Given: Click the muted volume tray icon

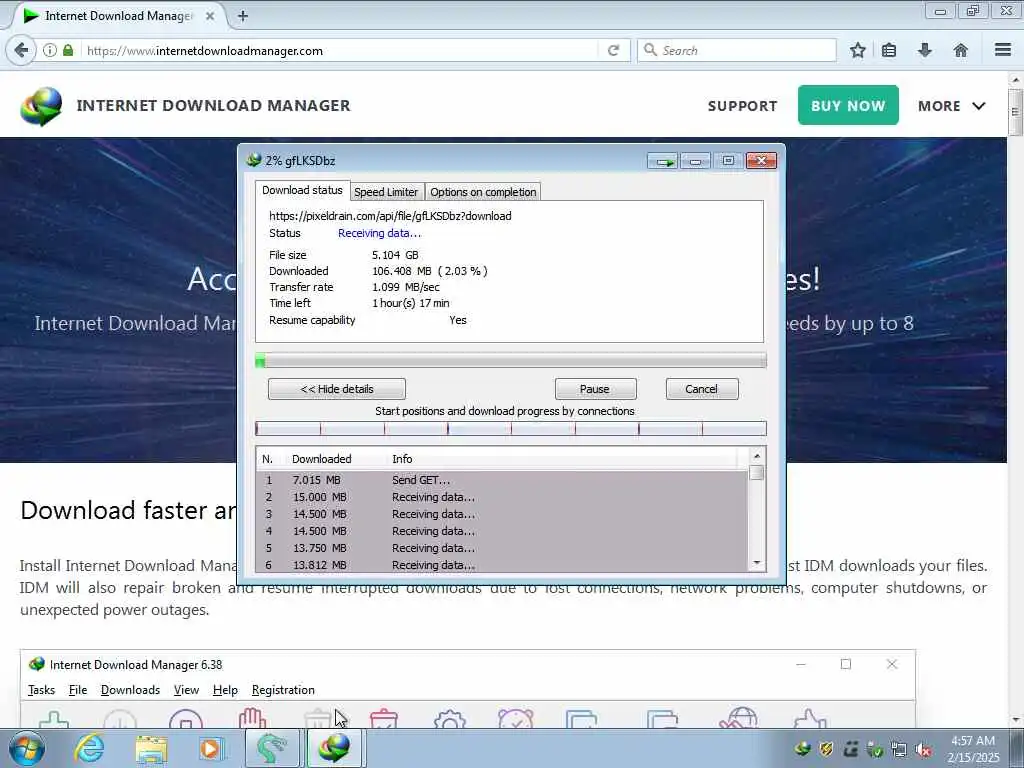Looking at the screenshot, I should pos(923,750).
